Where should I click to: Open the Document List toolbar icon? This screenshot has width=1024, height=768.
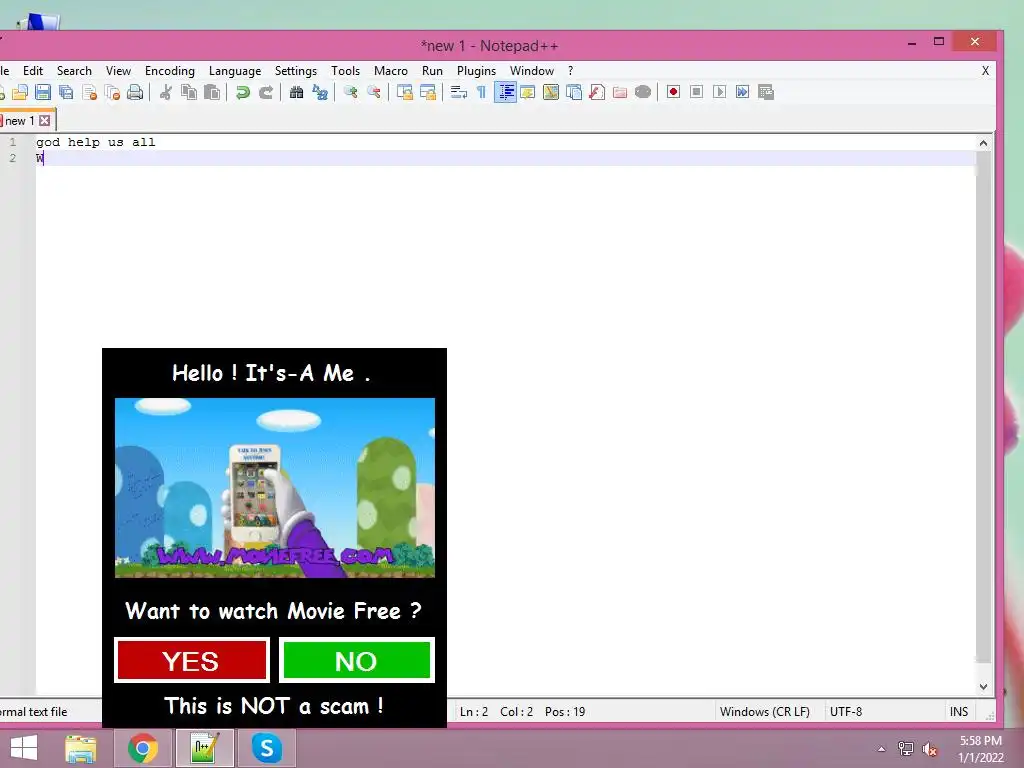coord(574,92)
